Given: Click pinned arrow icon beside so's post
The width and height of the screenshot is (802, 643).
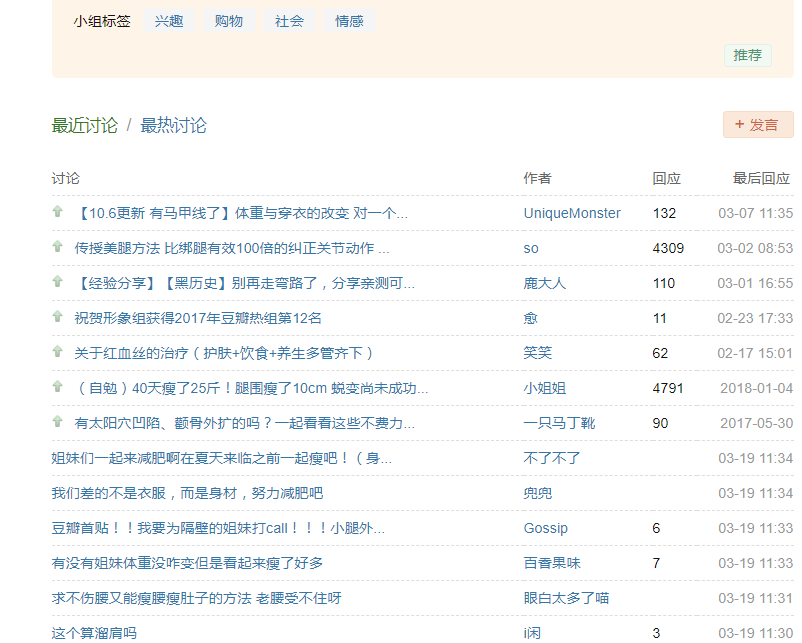Looking at the screenshot, I should point(58,247).
